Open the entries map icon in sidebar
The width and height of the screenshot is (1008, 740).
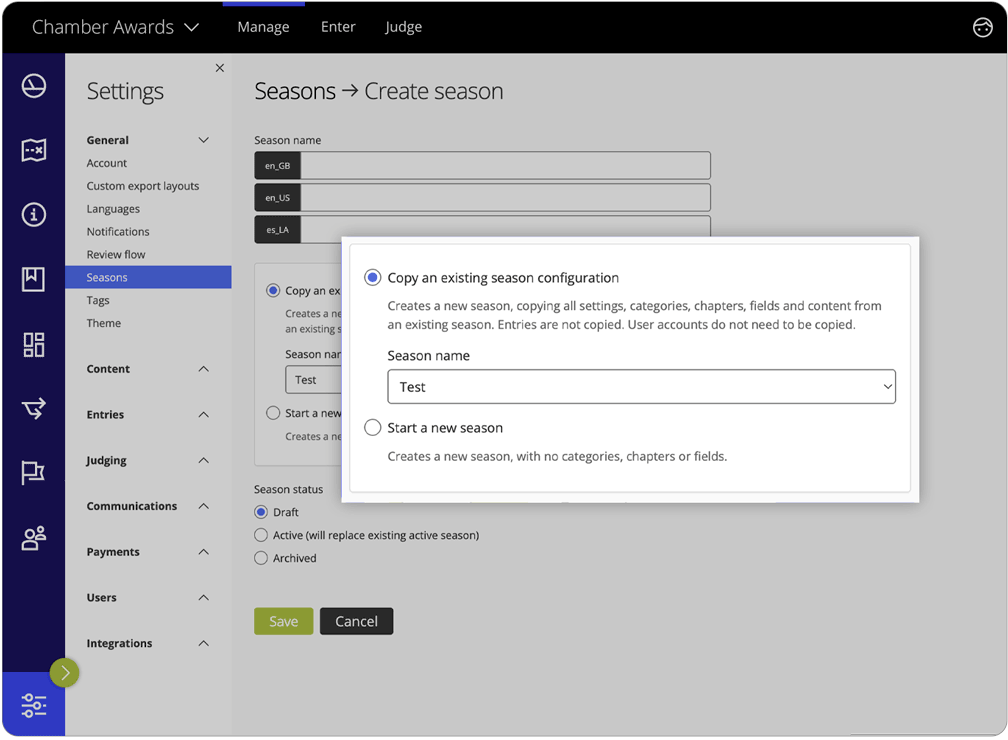pyautogui.click(x=33, y=150)
